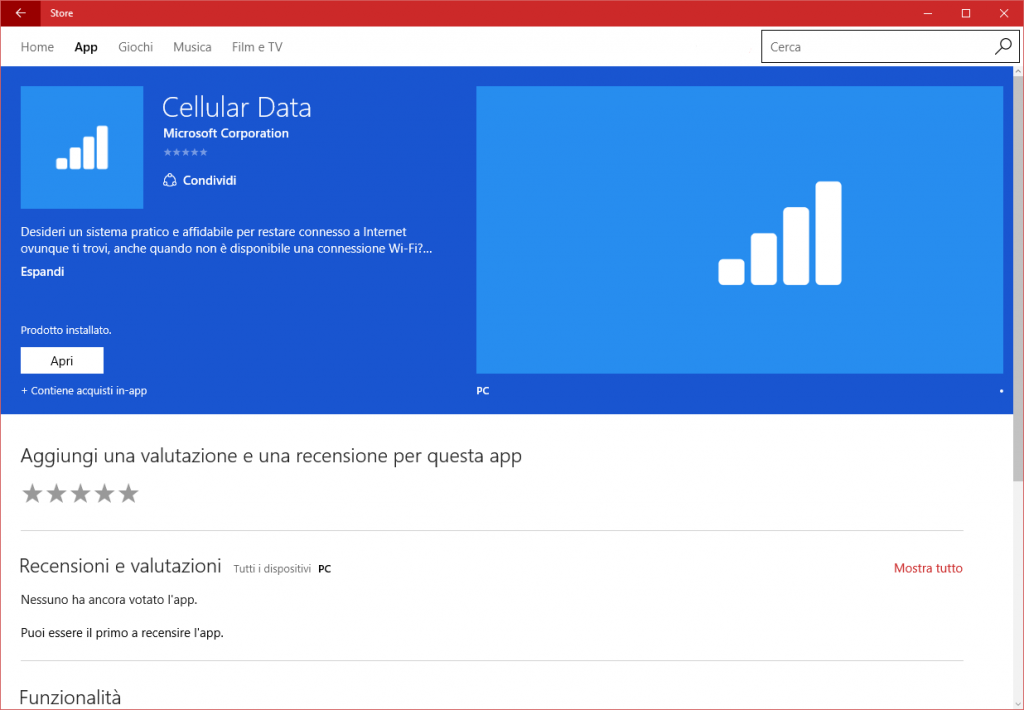Click the Apri button
Screen dimensions: 1024x710
pyautogui.click(x=62, y=361)
